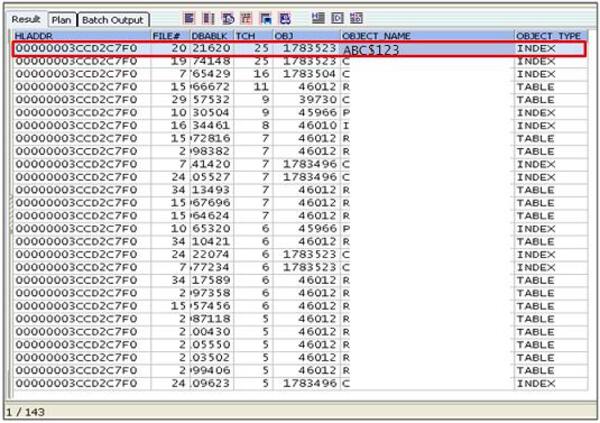Click FILE# value 29
Viewport: 600px width, 423px height.
click(x=179, y=100)
